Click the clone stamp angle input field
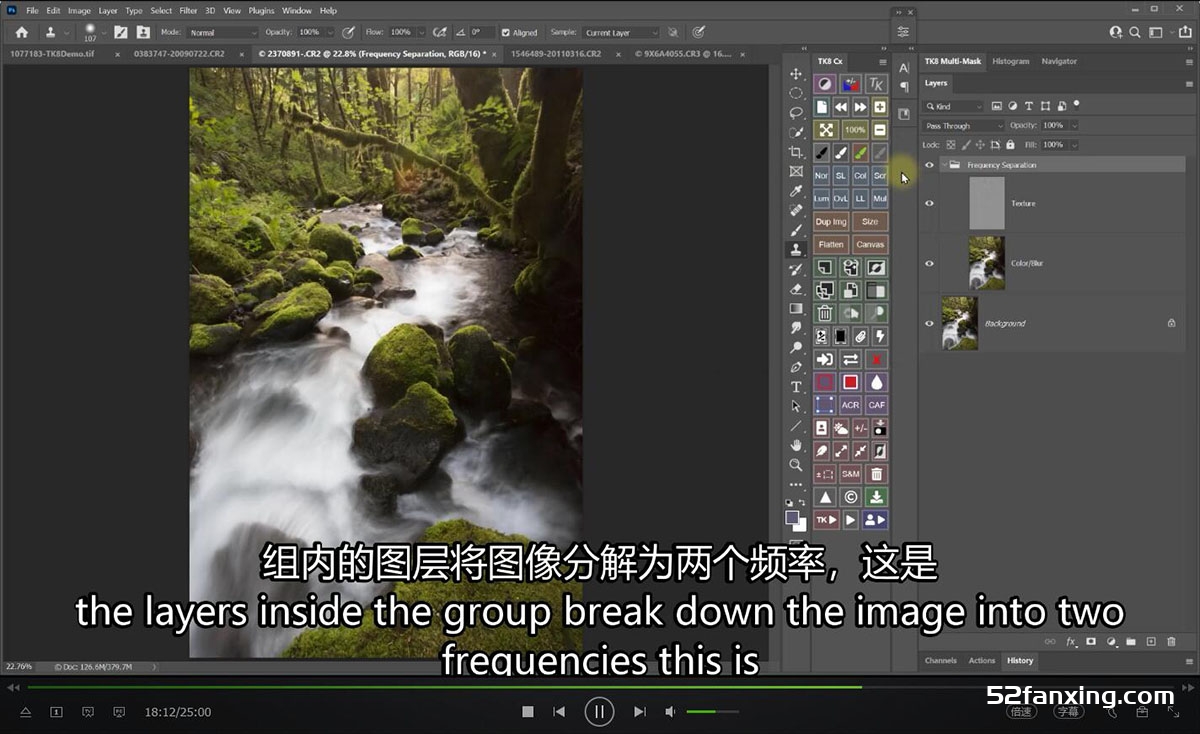The width and height of the screenshot is (1200, 734). (482, 33)
